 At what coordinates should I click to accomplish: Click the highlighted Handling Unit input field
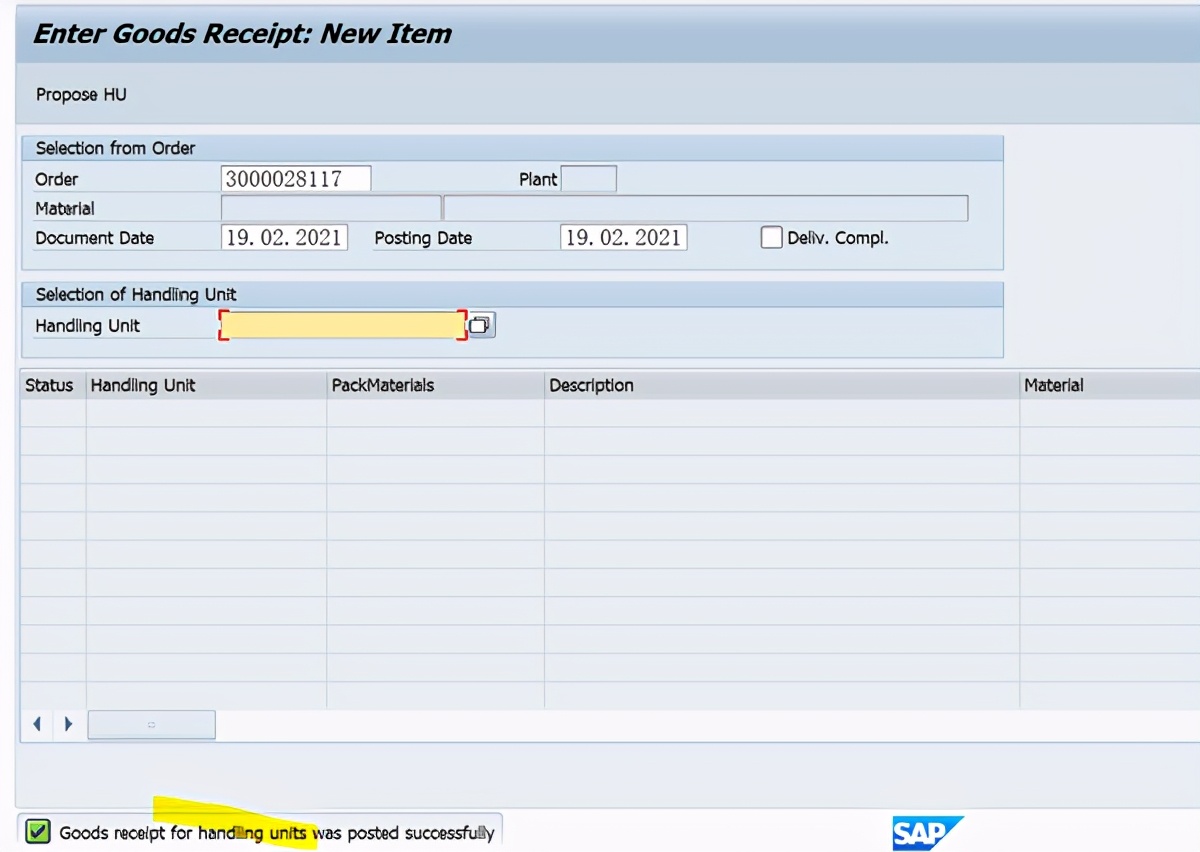pyautogui.click(x=342, y=325)
